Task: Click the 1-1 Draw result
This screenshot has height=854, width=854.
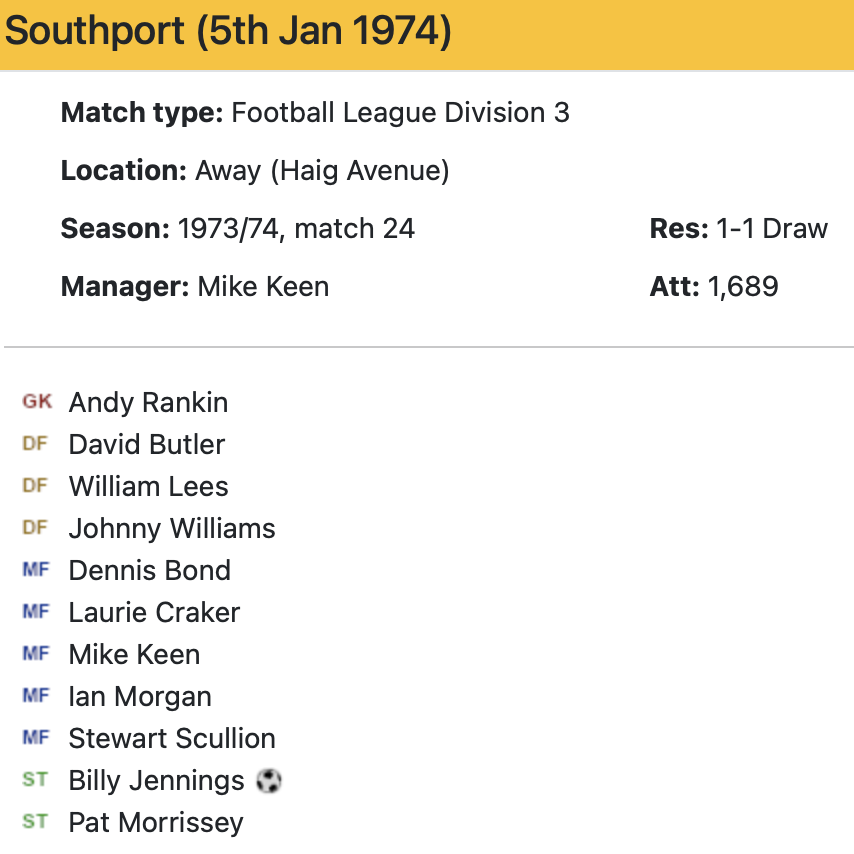Action: (772, 229)
